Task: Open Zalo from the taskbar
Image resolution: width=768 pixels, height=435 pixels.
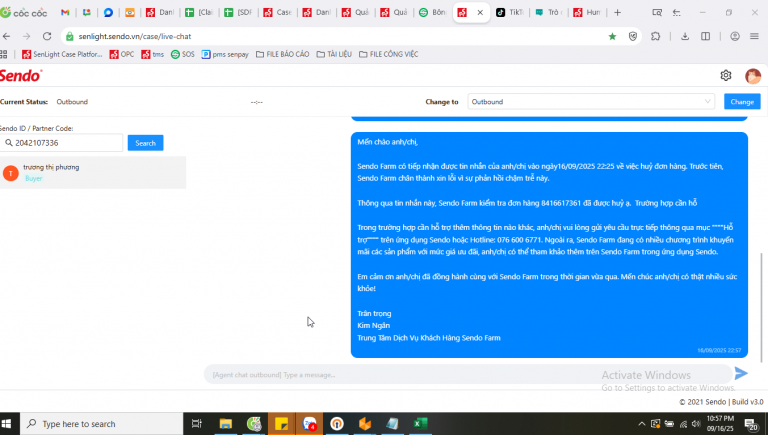Action: [310, 424]
